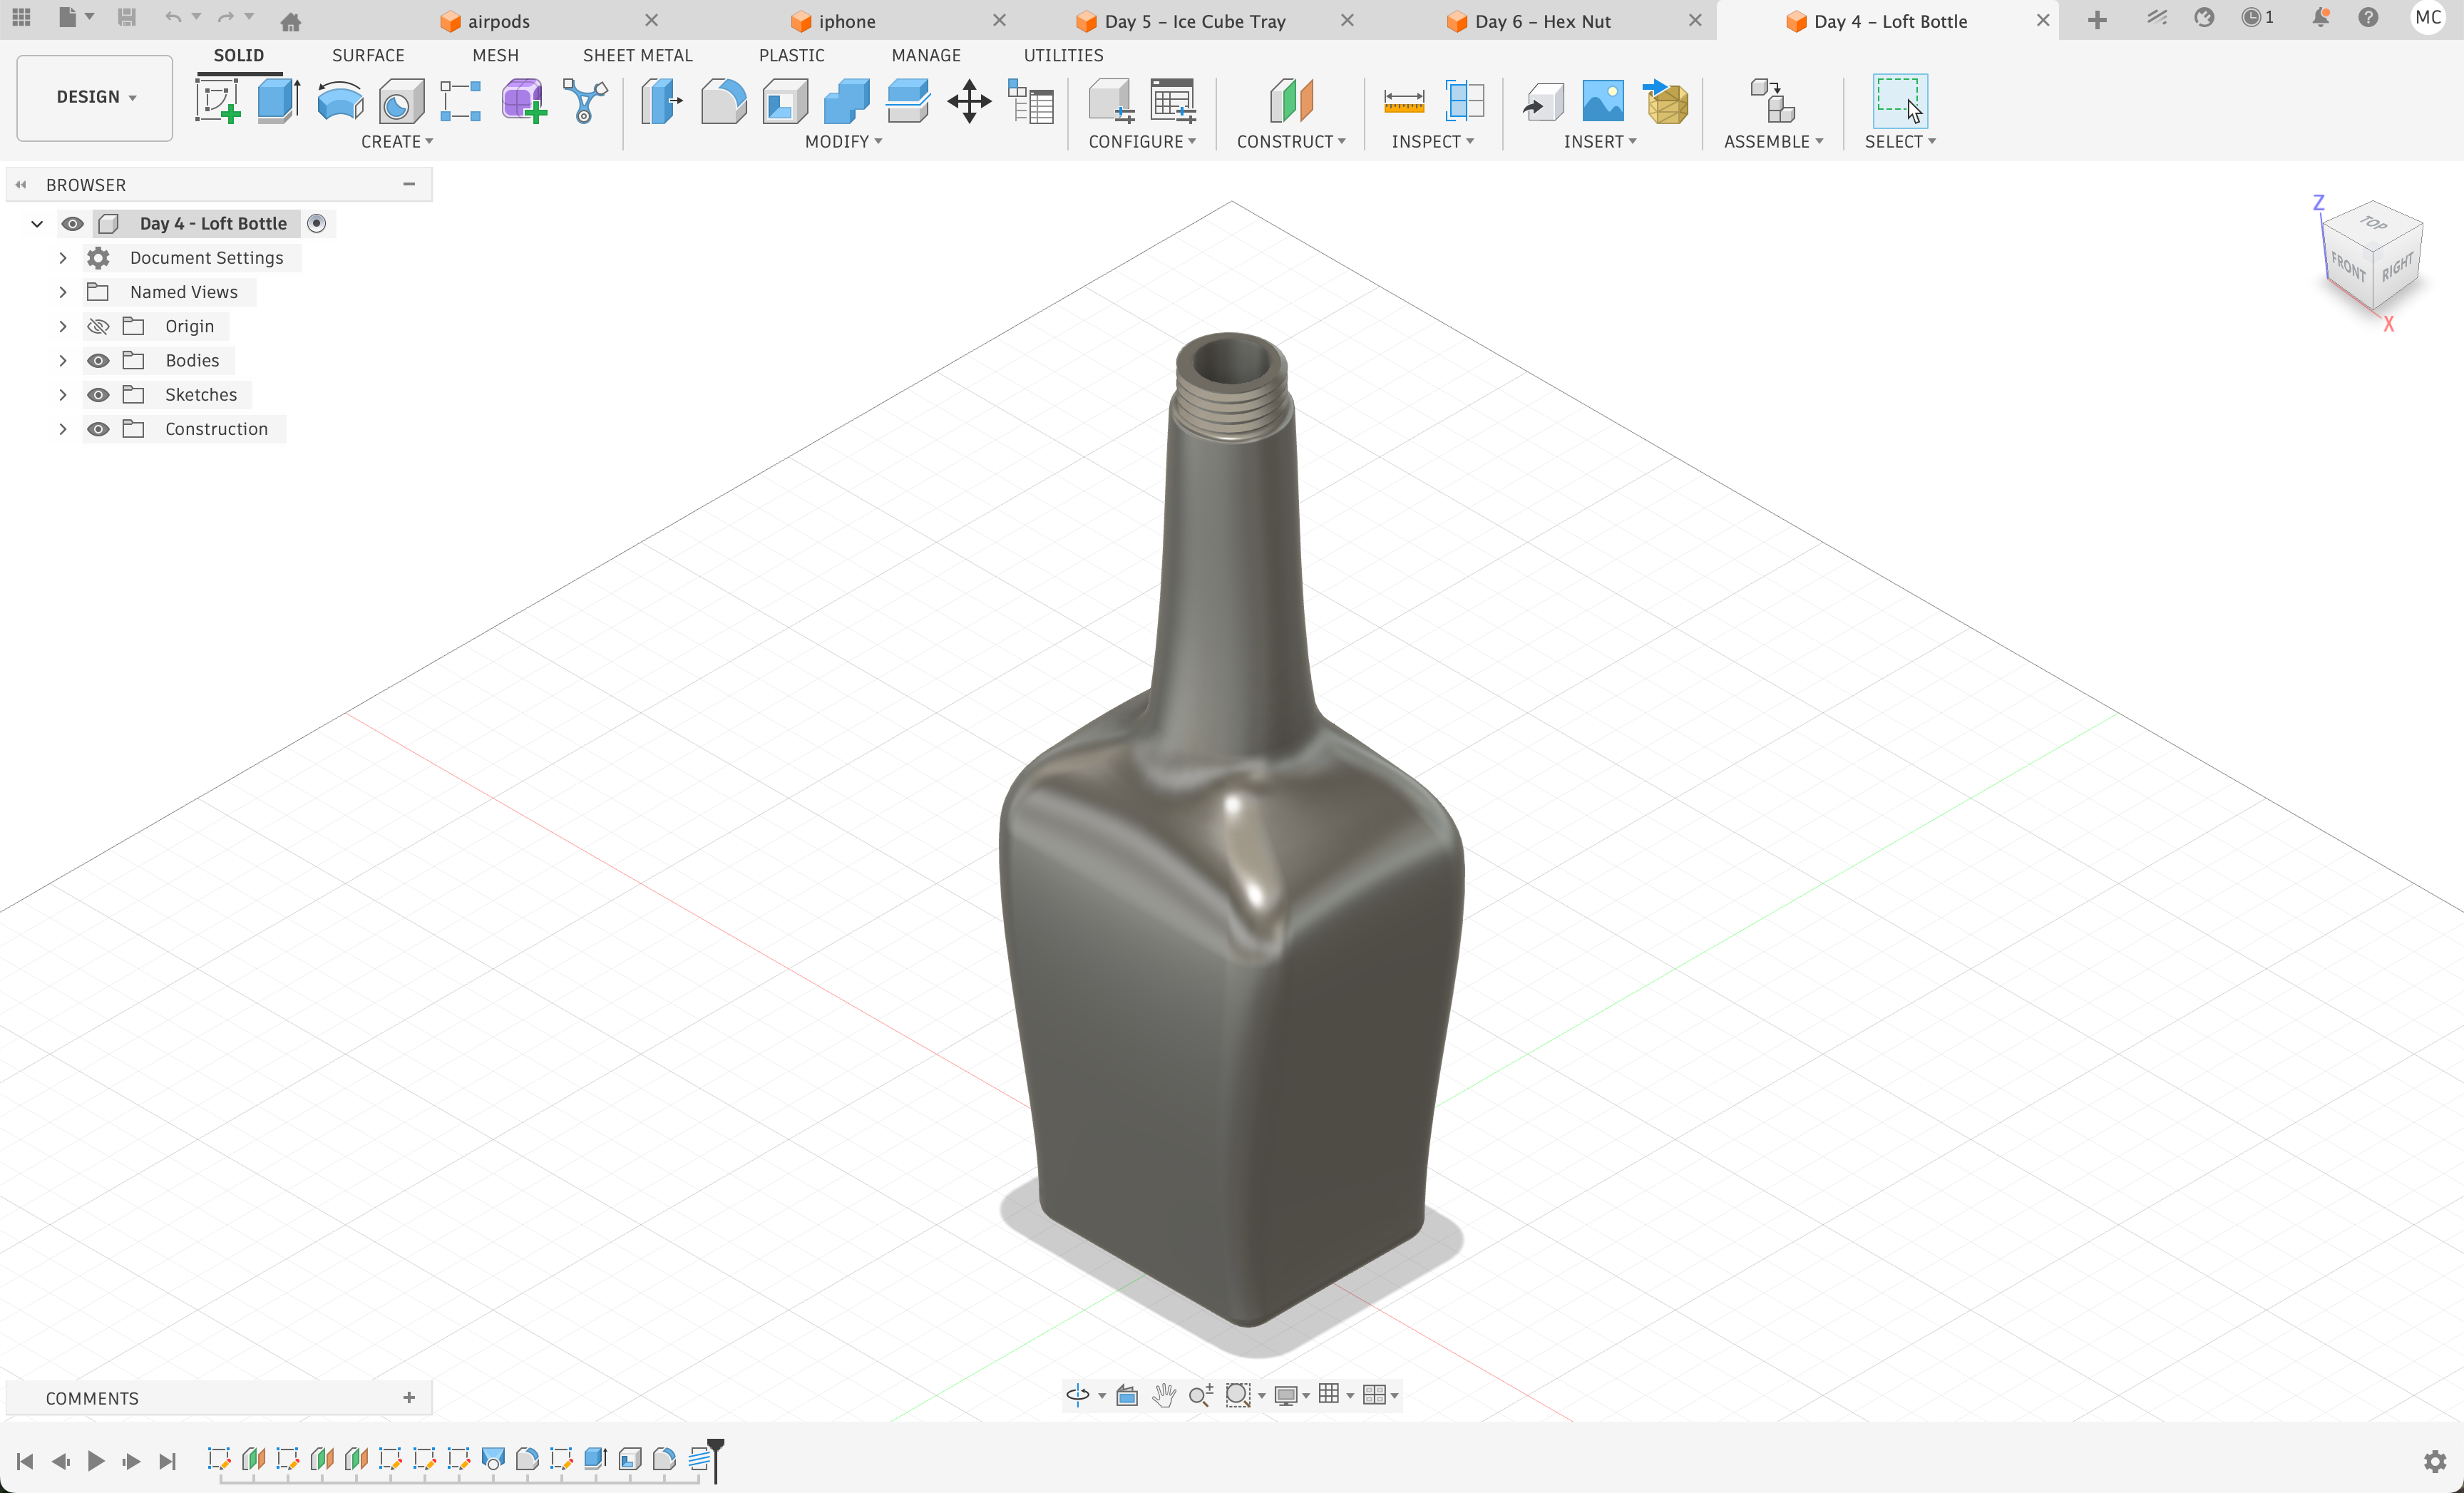Viewport: 2464px width, 1493px height.
Task: Click the Insert Canvas image icon
Action: pos(1603,101)
